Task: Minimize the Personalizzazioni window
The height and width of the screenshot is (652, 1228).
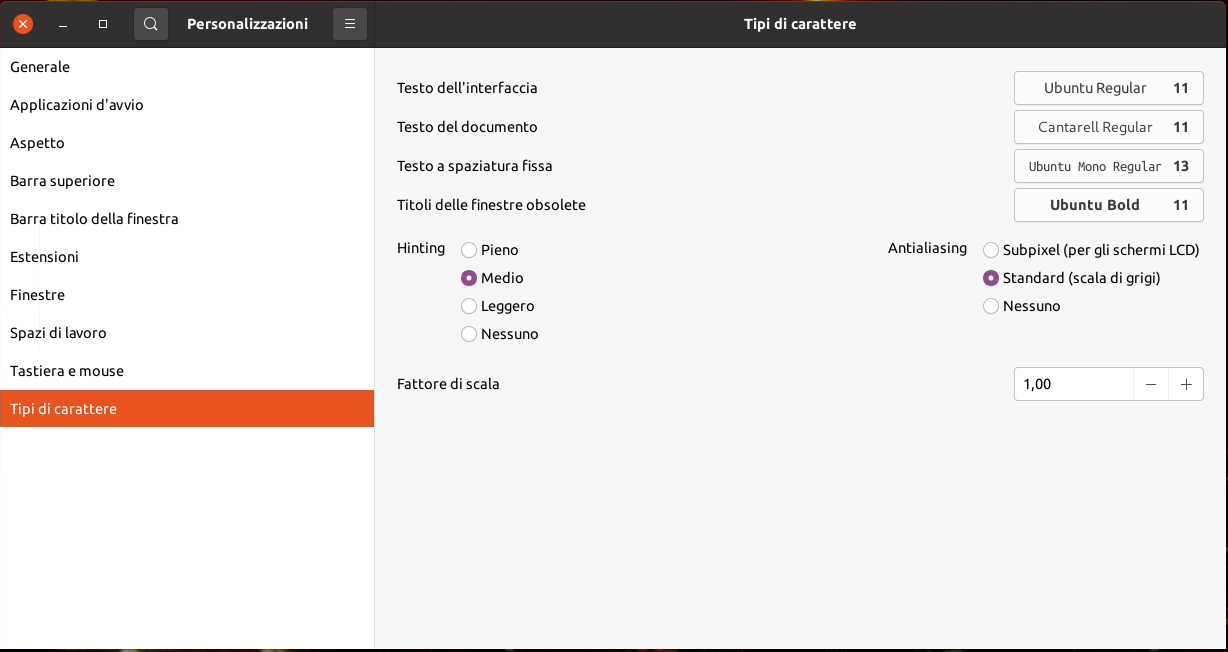Action: tap(63, 24)
